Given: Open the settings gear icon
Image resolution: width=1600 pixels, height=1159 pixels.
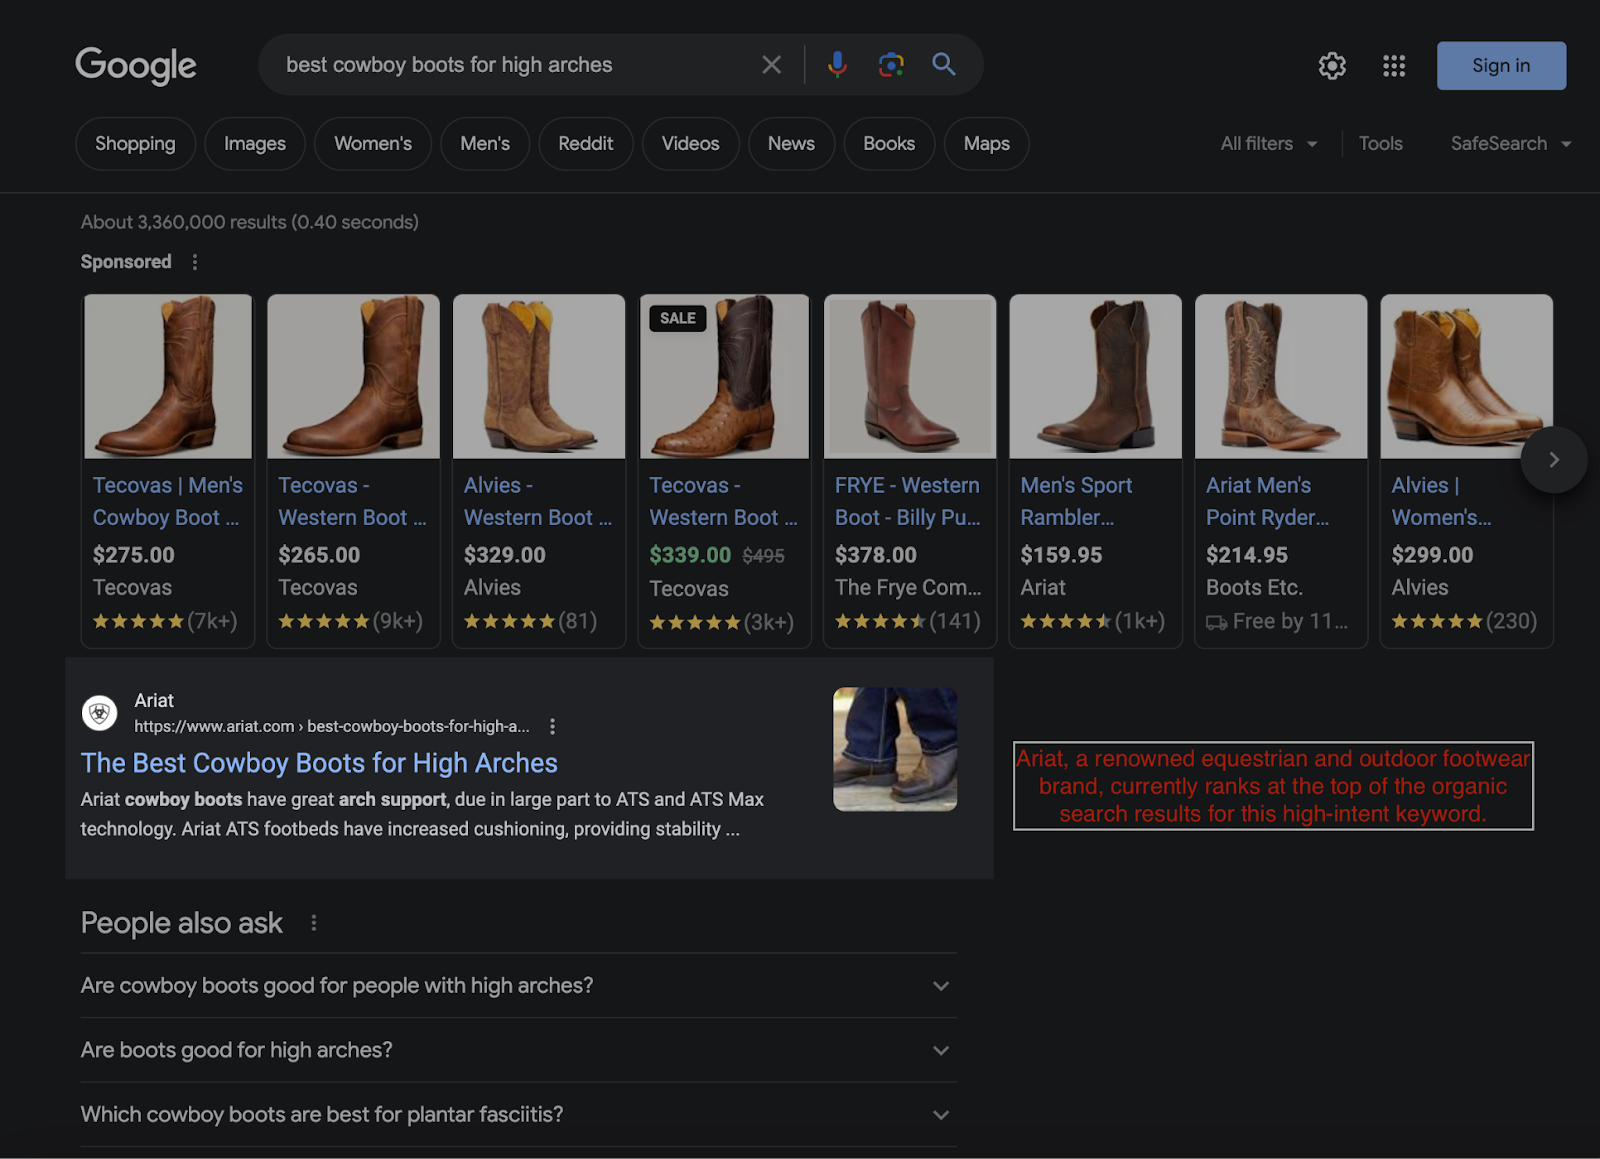Looking at the screenshot, I should pyautogui.click(x=1331, y=66).
